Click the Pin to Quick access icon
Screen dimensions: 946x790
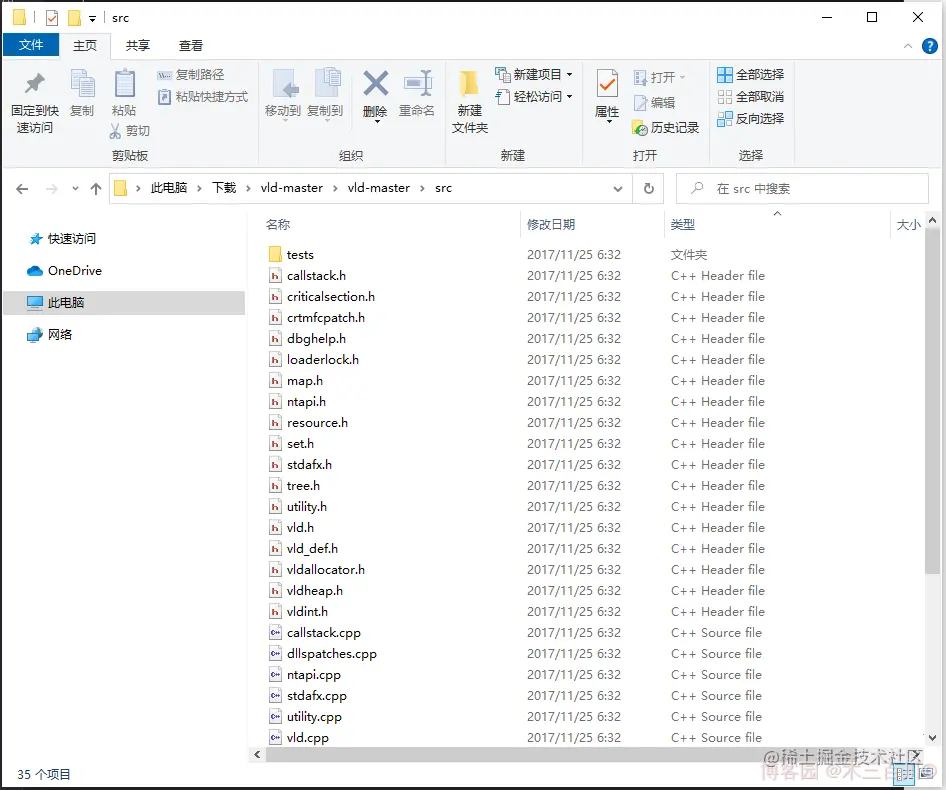[34, 84]
